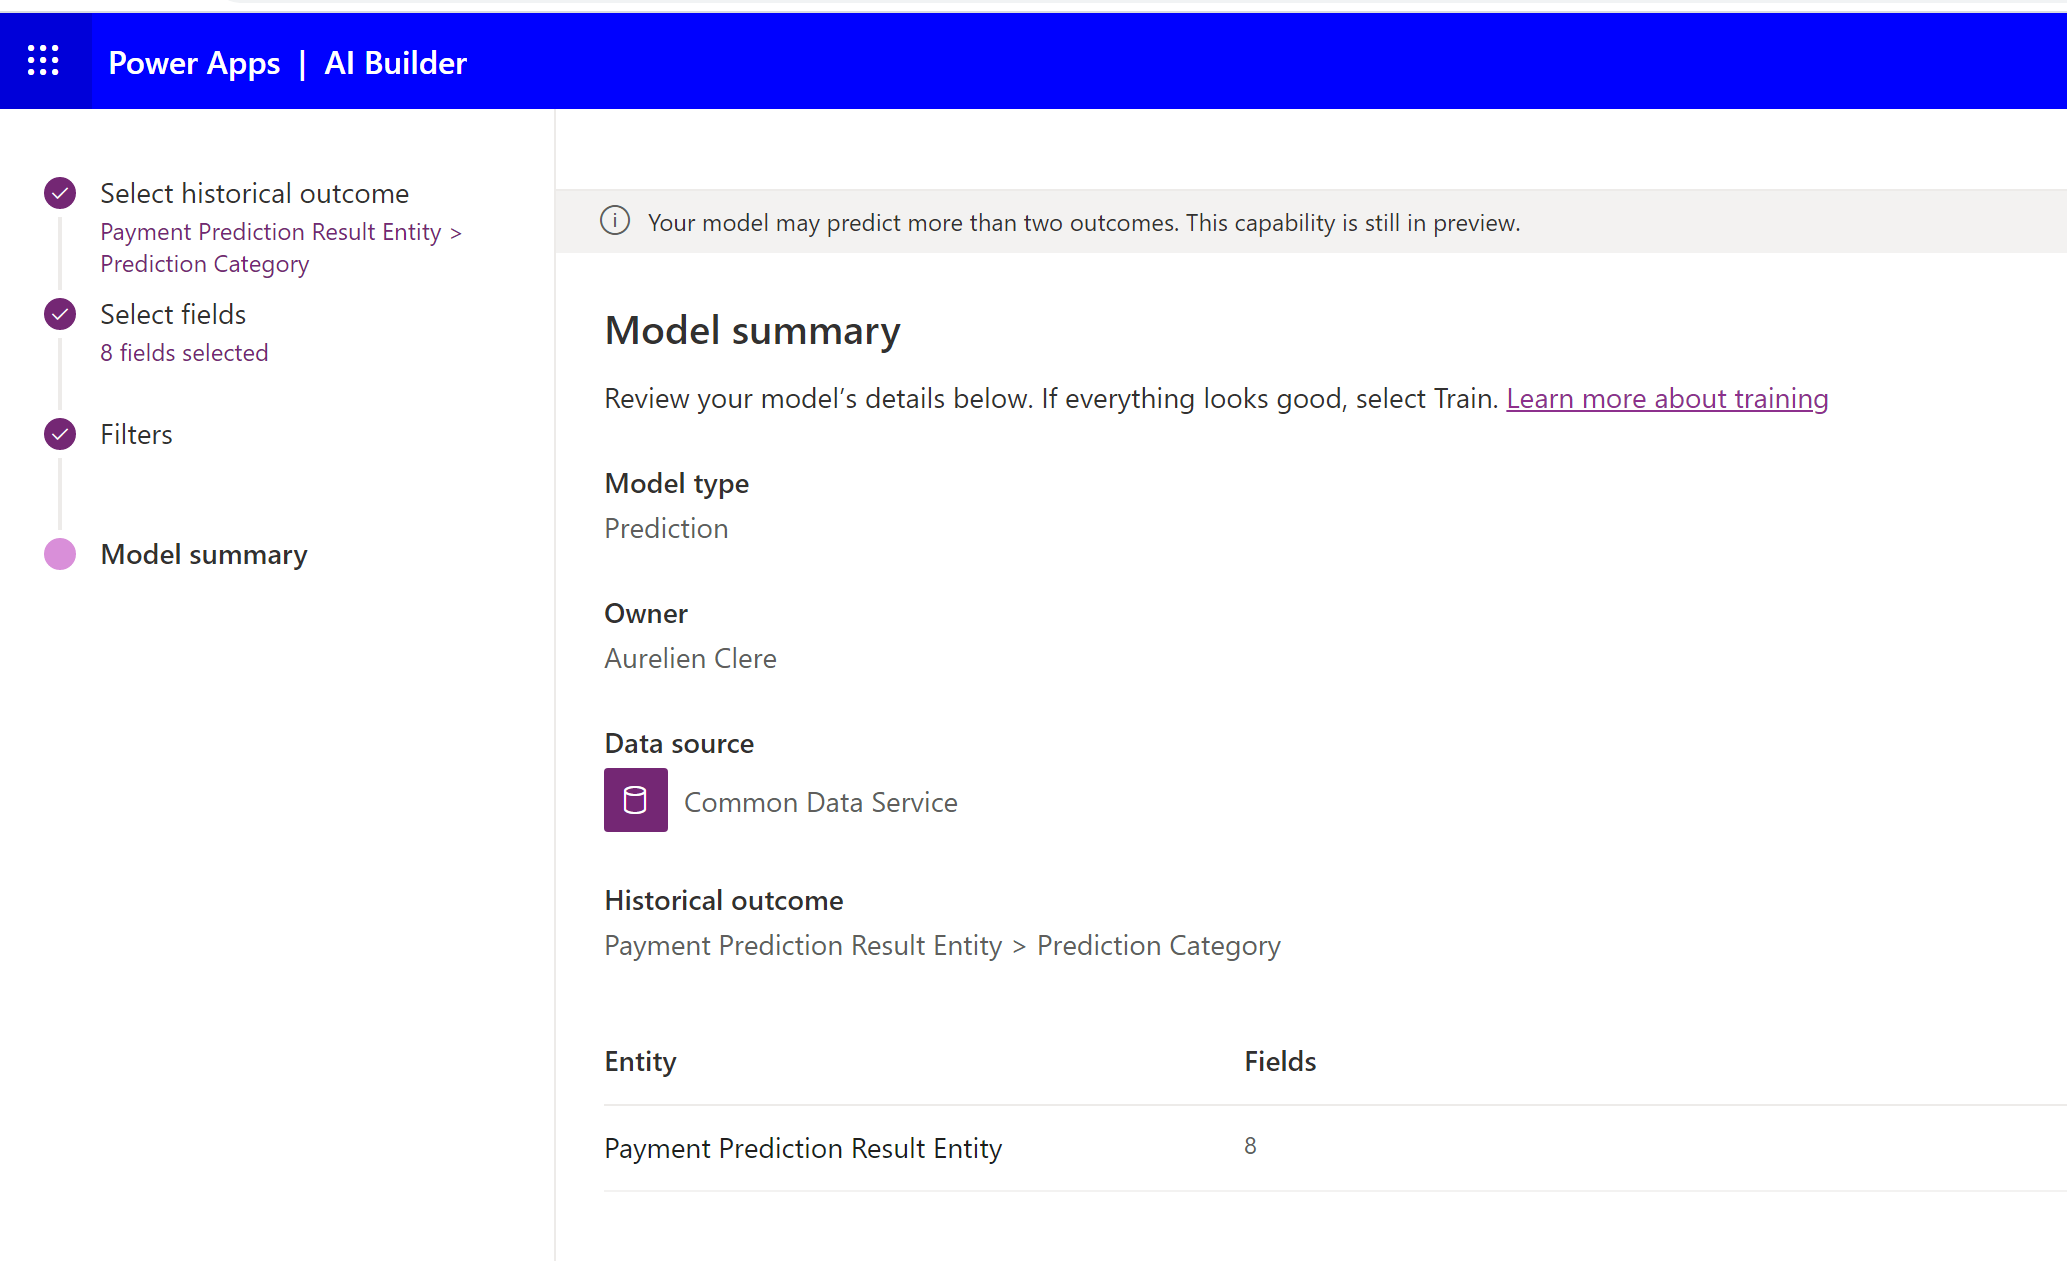Screen dimensions: 2067x1261
Task: Go to Select historical outcome step
Action: (254, 193)
